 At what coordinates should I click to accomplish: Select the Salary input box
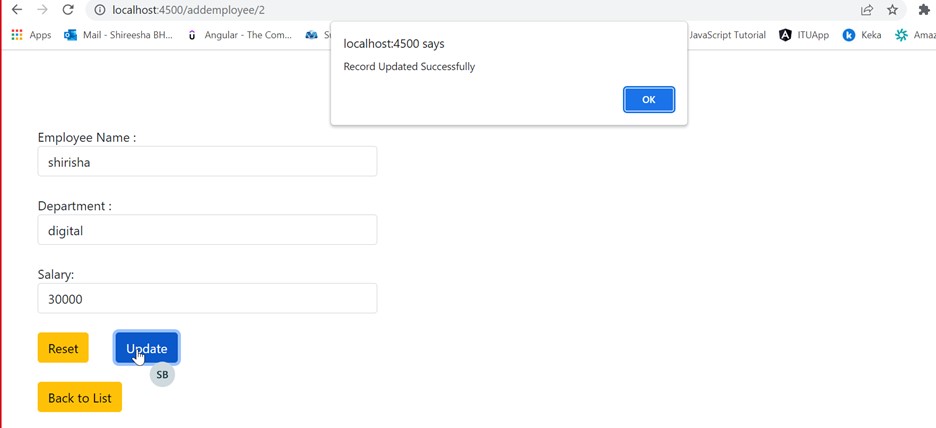[207, 299]
